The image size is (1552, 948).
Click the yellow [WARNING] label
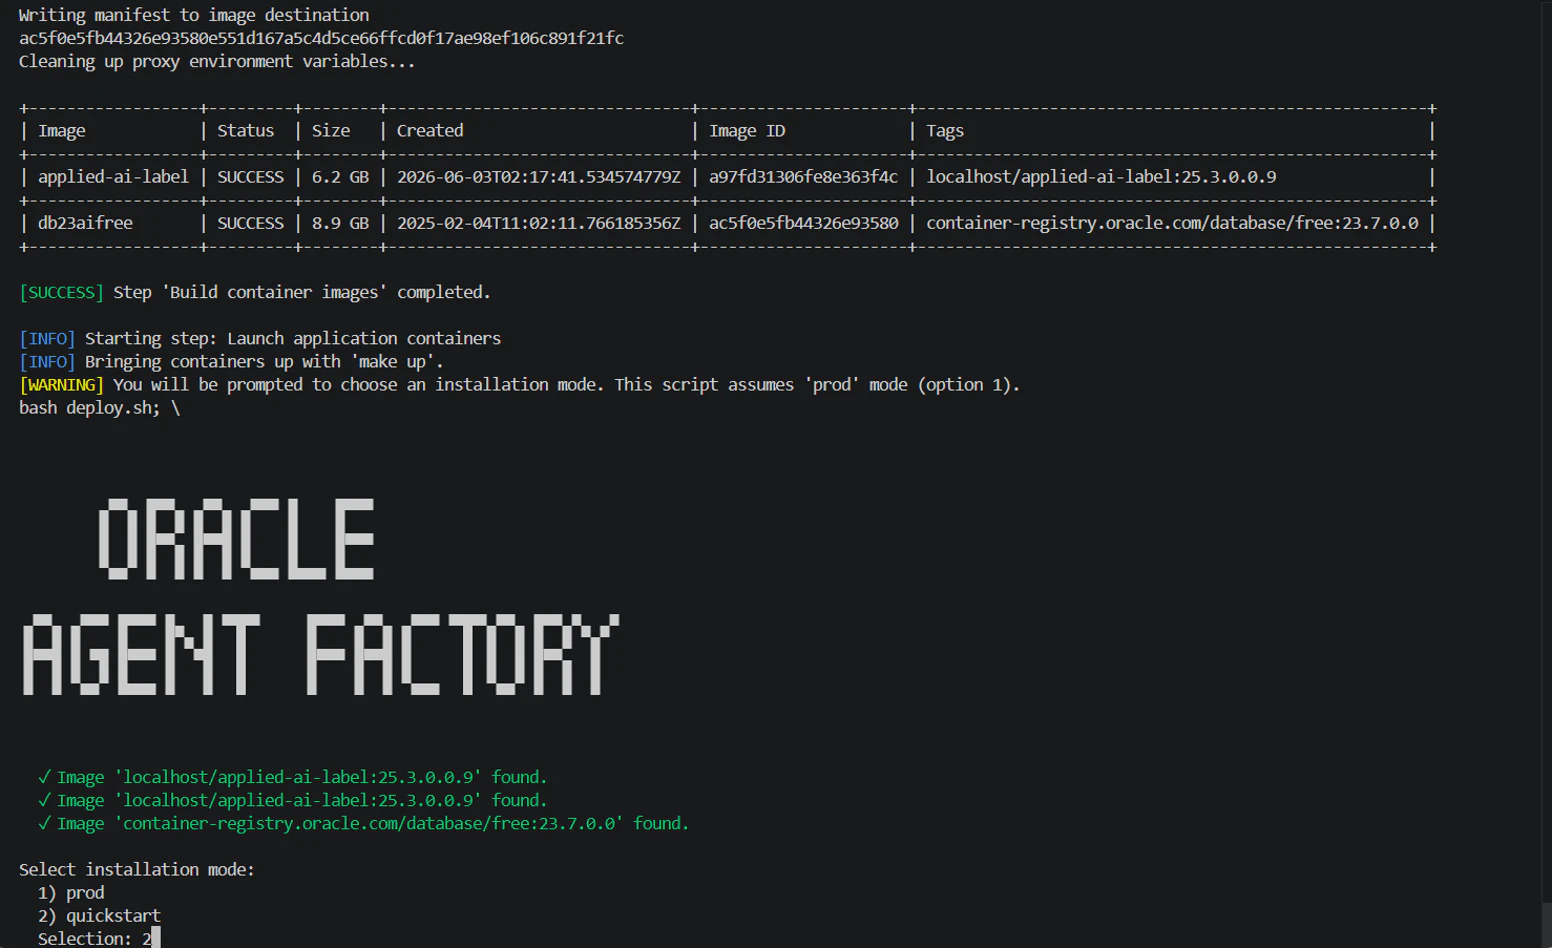pos(61,384)
